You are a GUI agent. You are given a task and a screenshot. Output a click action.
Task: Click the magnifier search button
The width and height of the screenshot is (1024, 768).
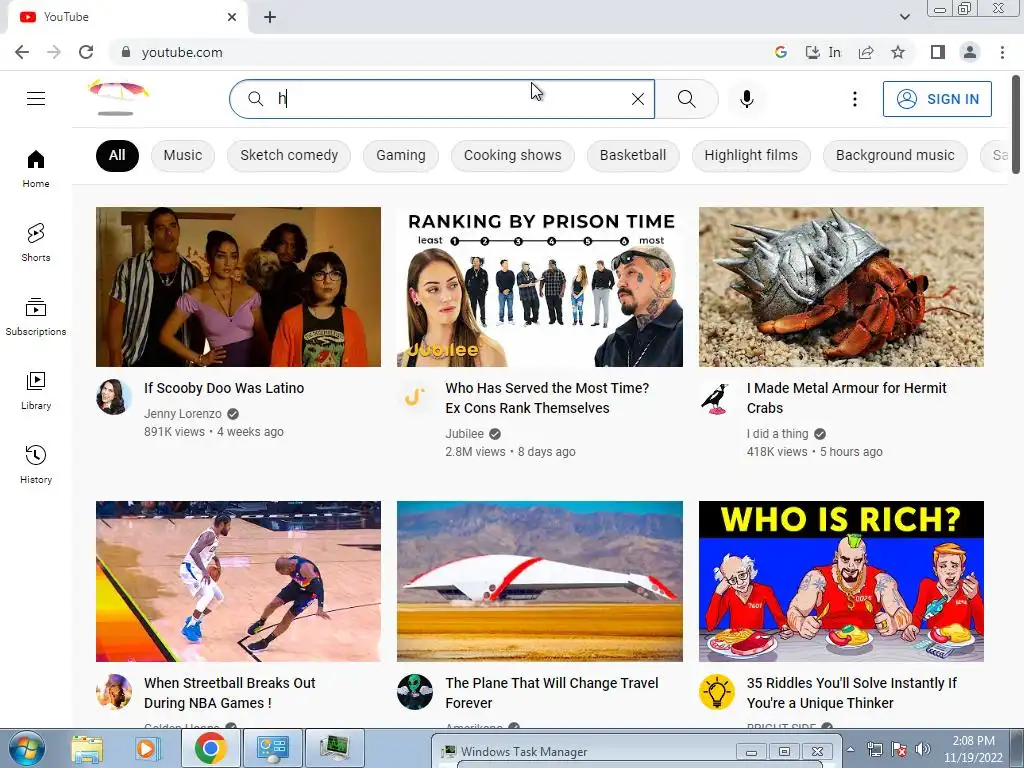pyautogui.click(x=686, y=99)
